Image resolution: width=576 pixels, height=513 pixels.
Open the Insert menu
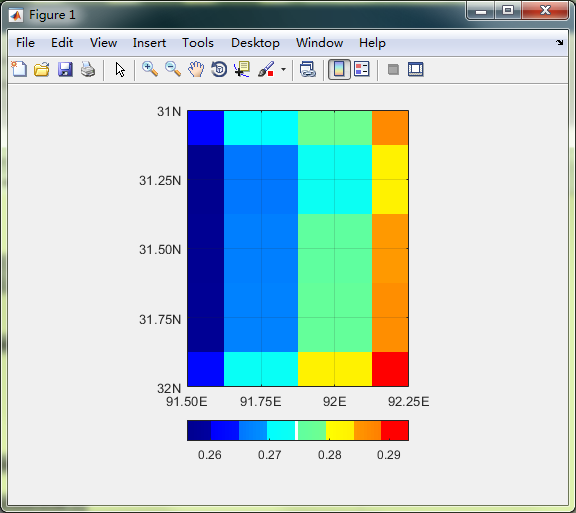[x=149, y=43]
